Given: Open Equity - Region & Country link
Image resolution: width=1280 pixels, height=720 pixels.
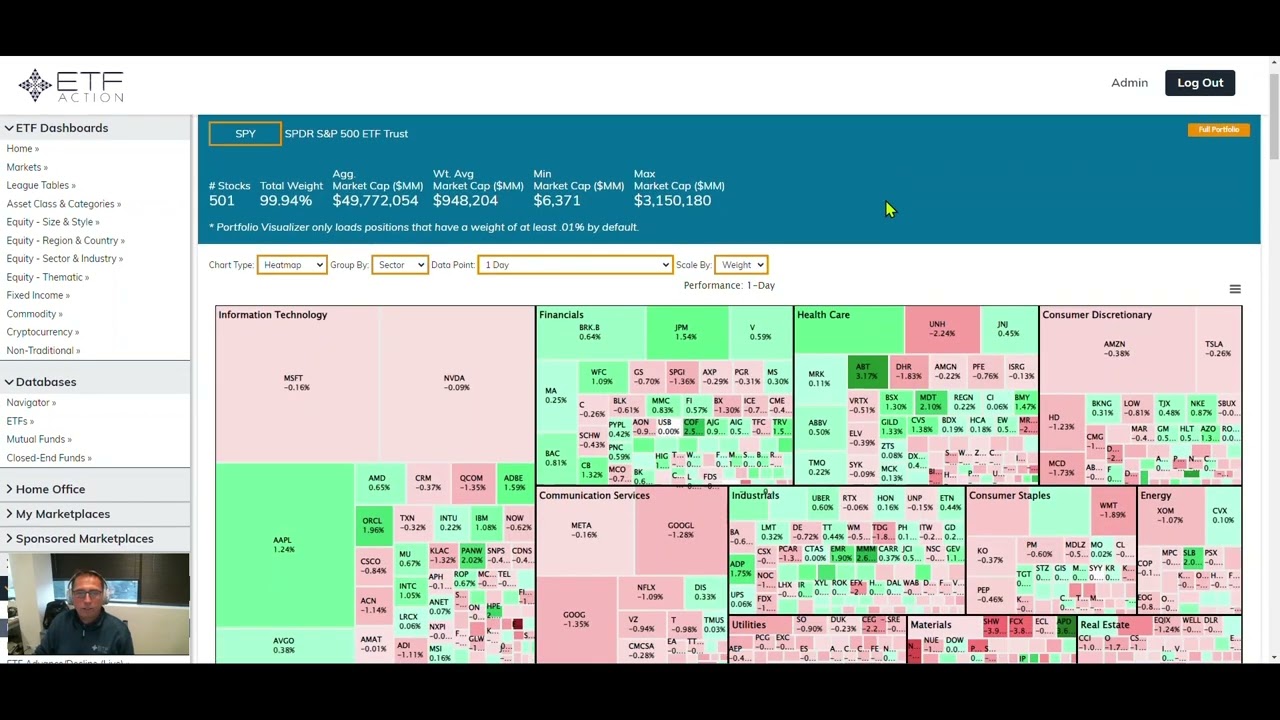Looking at the screenshot, I should pyautogui.click(x=65, y=240).
